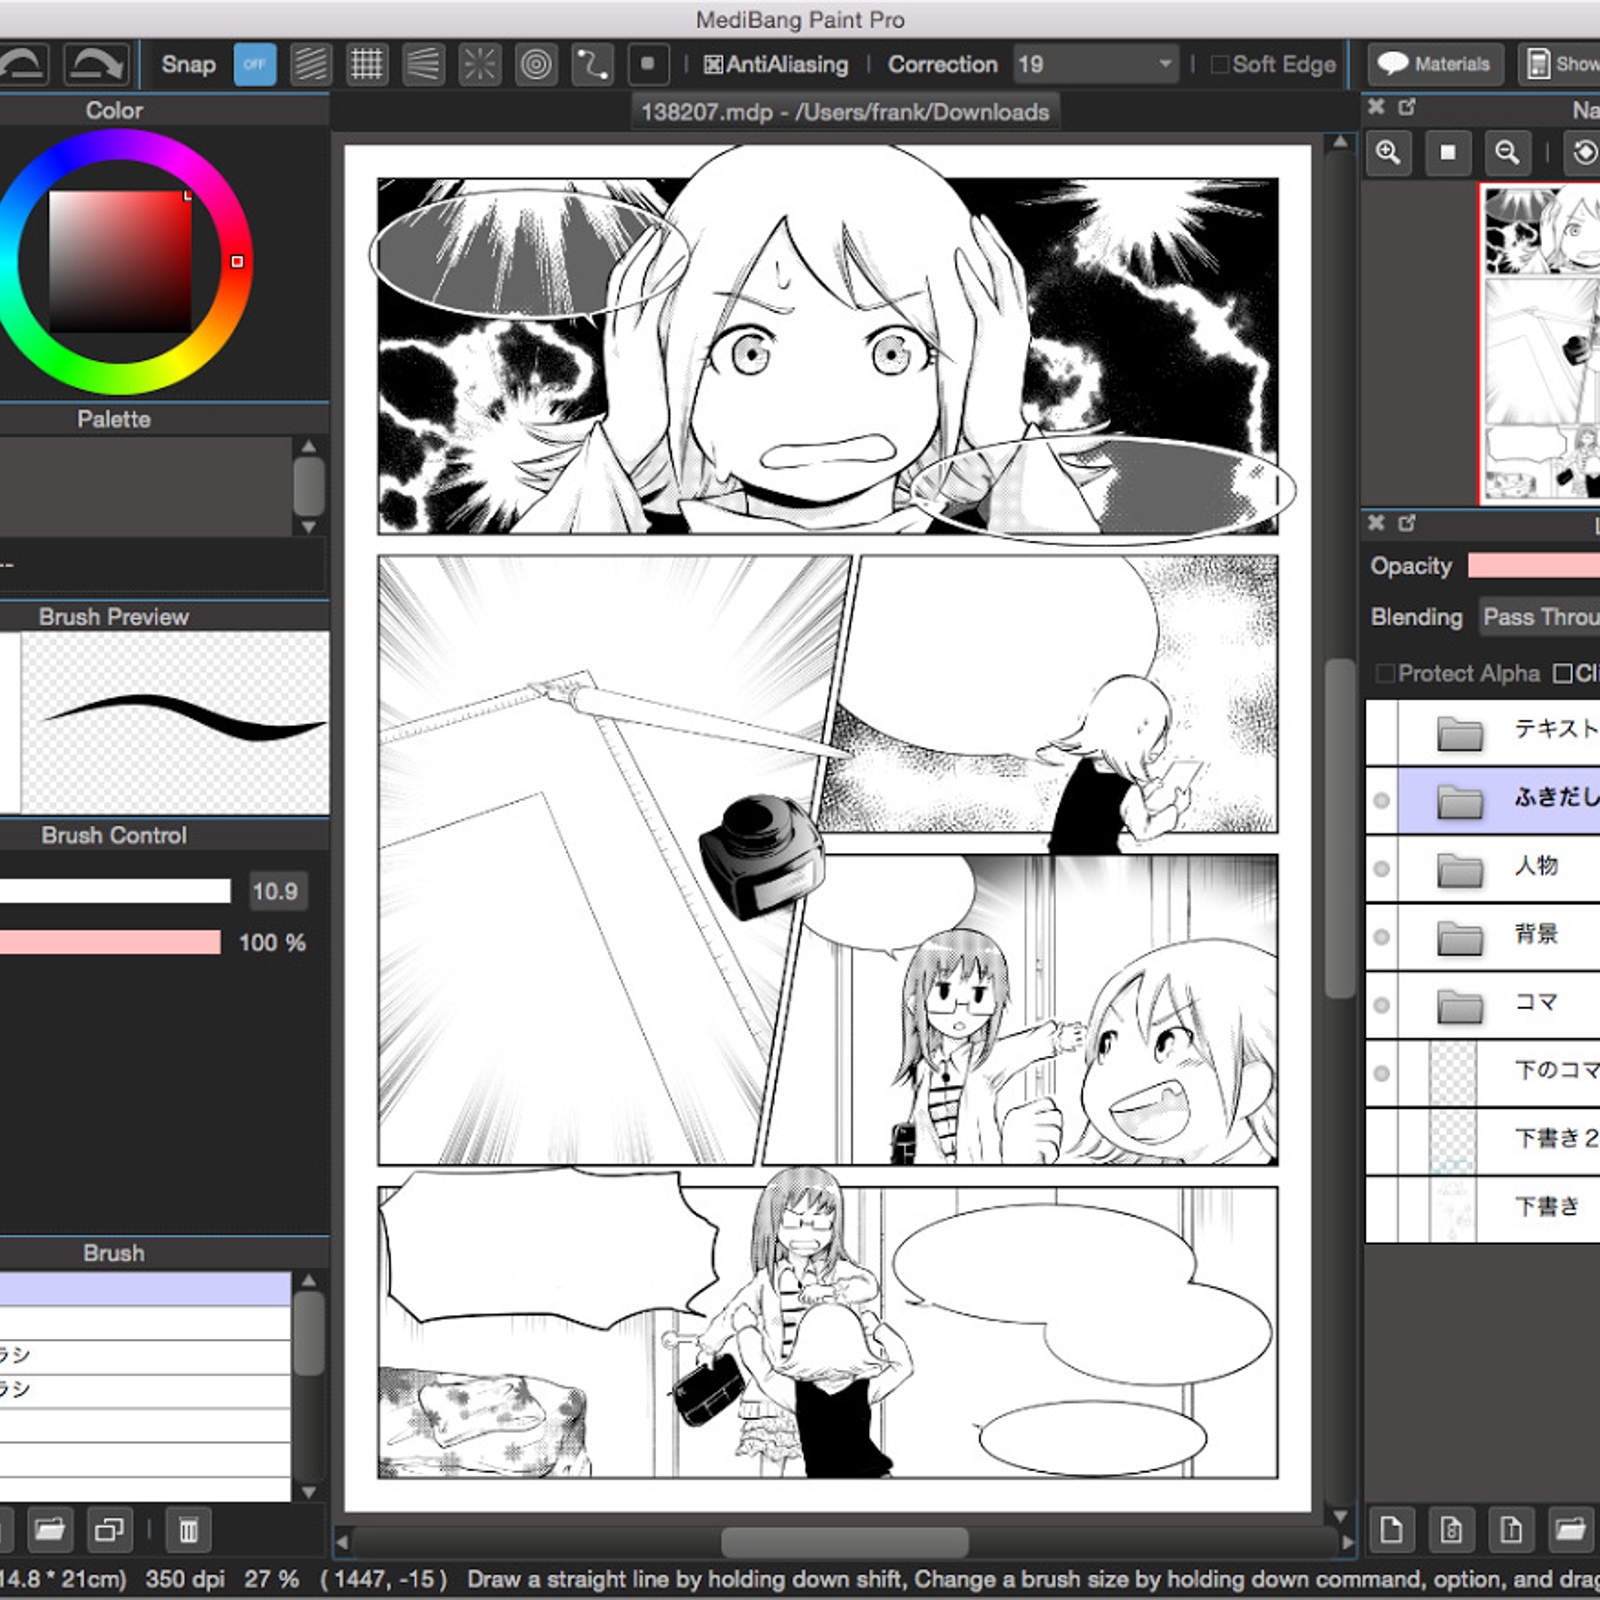Click the new 1-bit layer icon

[1511, 1529]
